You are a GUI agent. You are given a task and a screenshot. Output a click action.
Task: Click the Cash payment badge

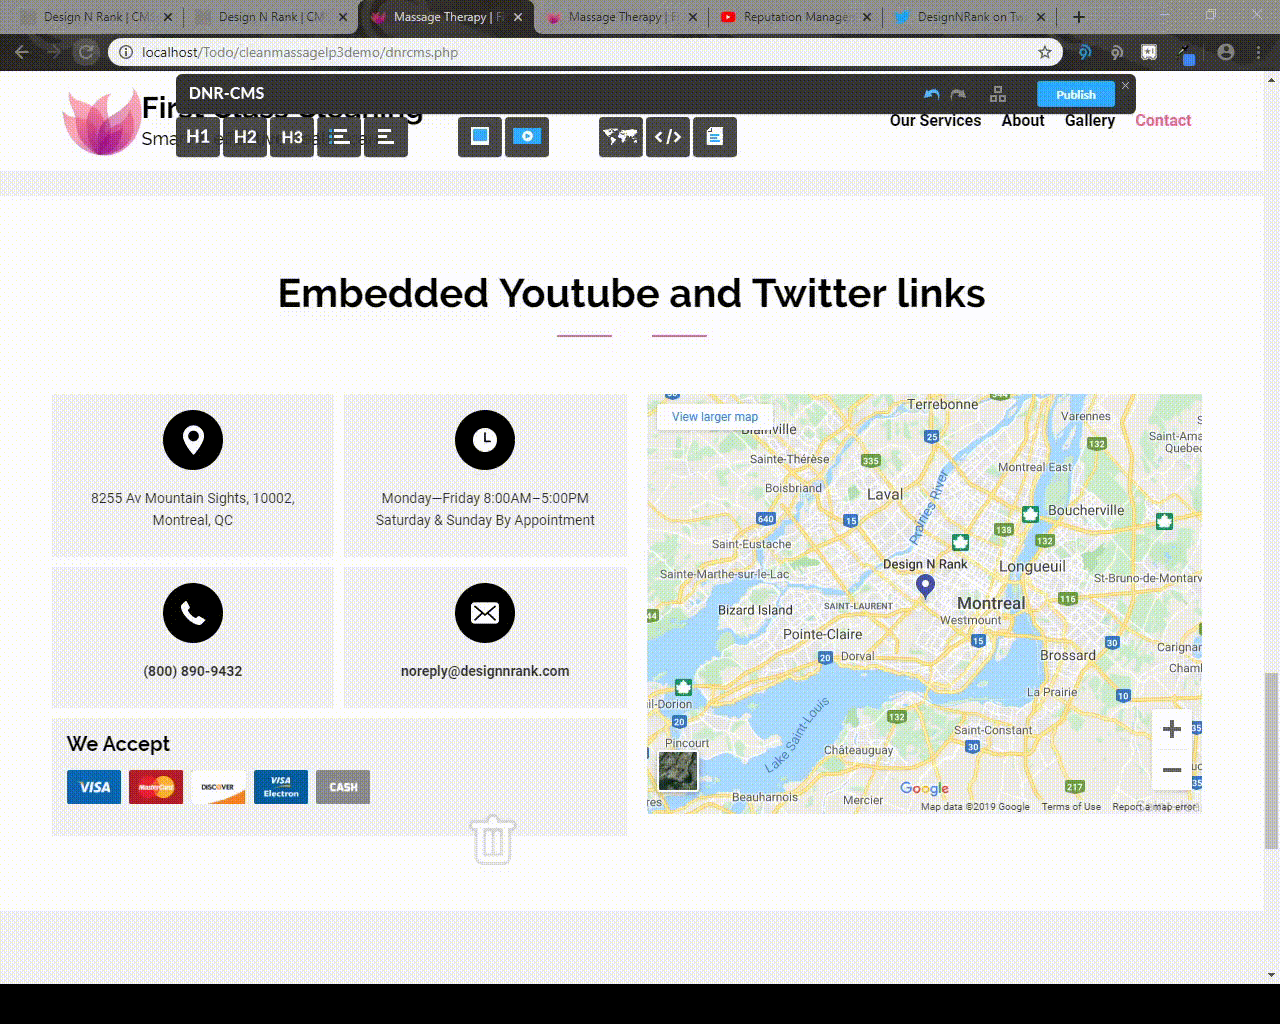343,787
